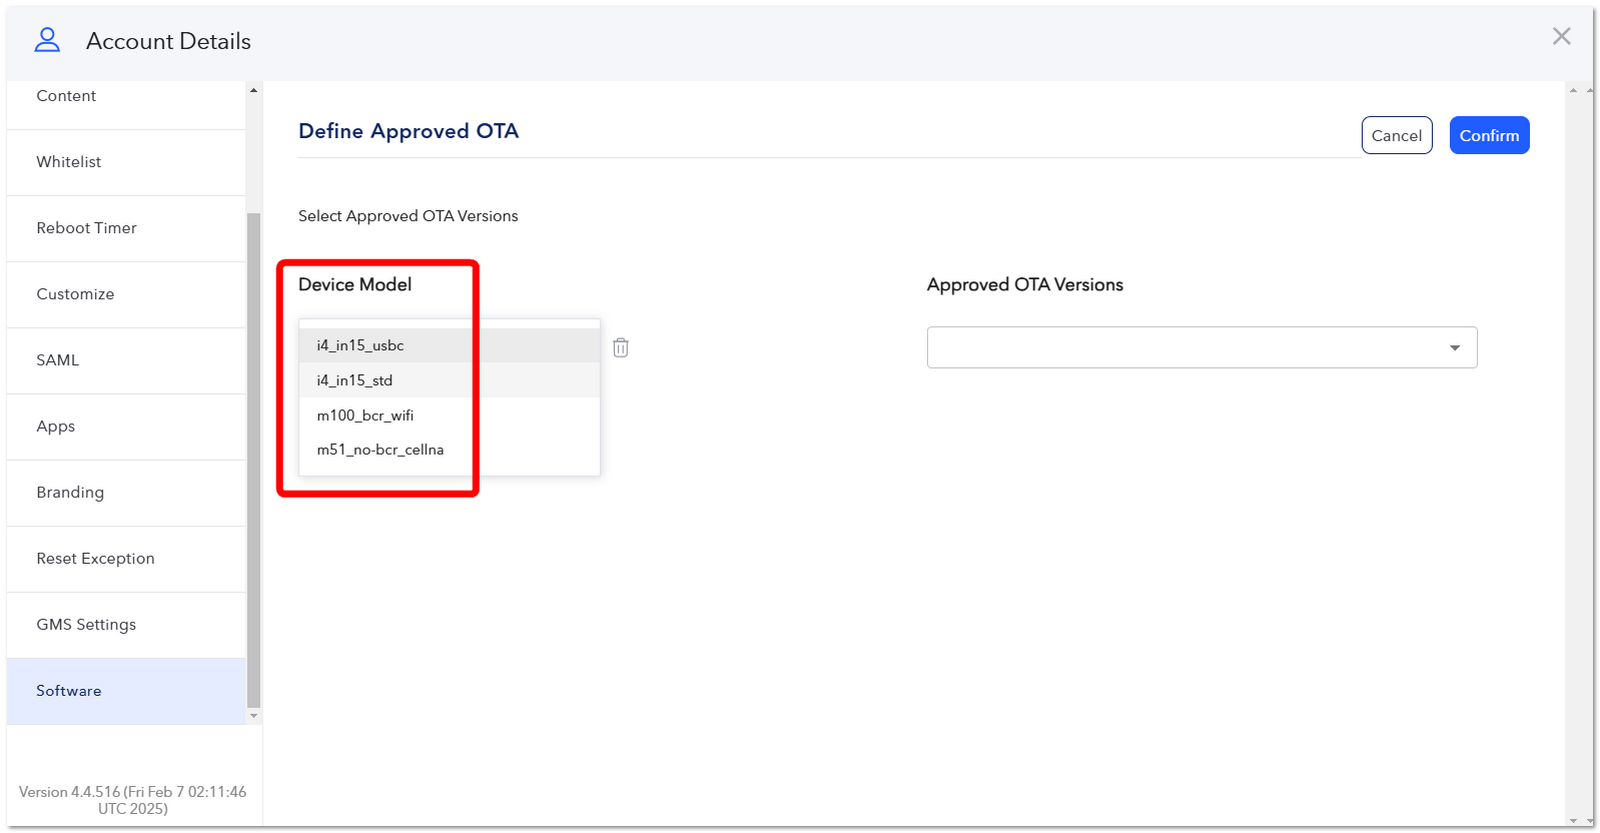
Task: Go to Whitelist settings
Action: (x=126, y=162)
